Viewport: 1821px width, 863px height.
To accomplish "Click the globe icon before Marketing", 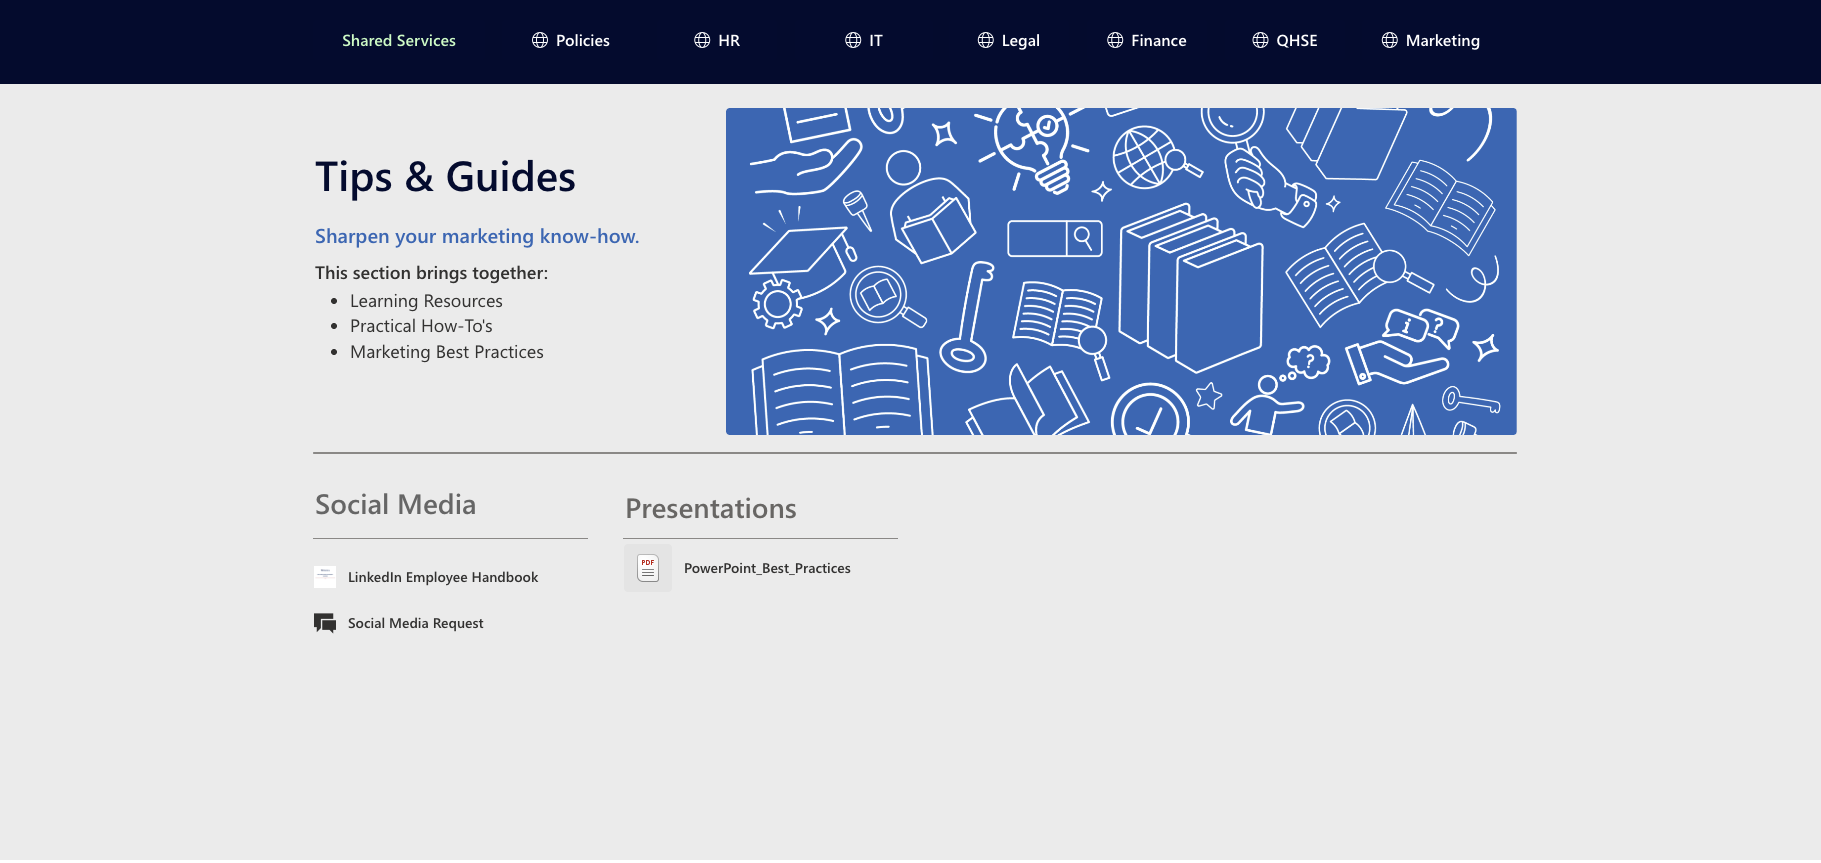I will [1390, 40].
